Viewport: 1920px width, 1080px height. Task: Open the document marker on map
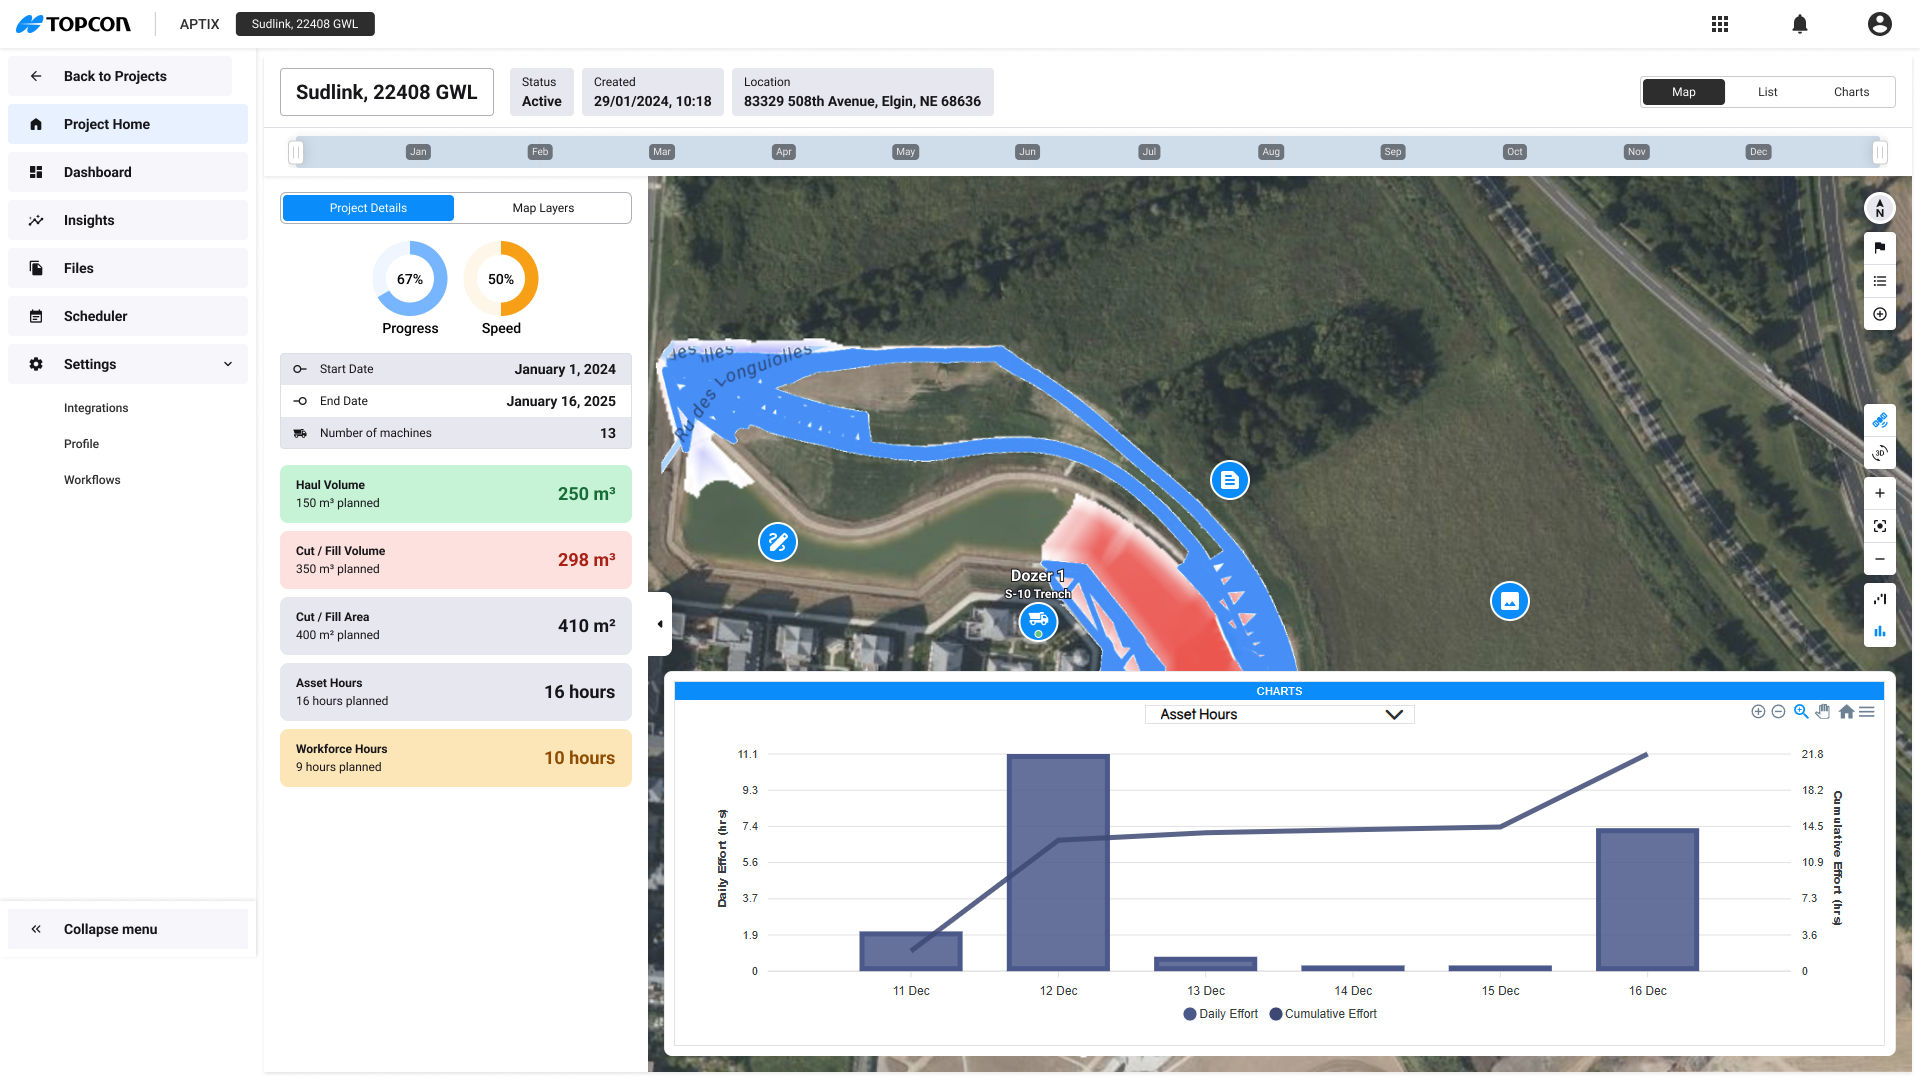point(1229,480)
